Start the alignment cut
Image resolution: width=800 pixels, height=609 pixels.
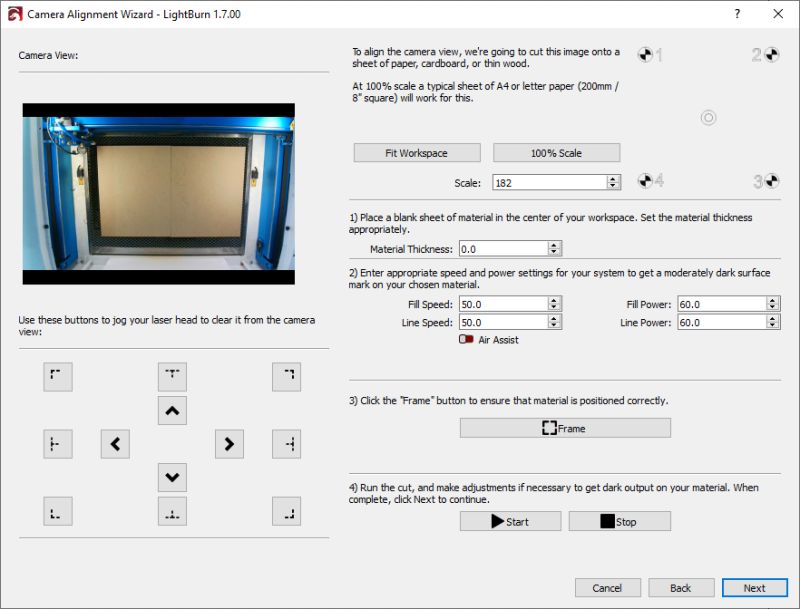(x=511, y=521)
